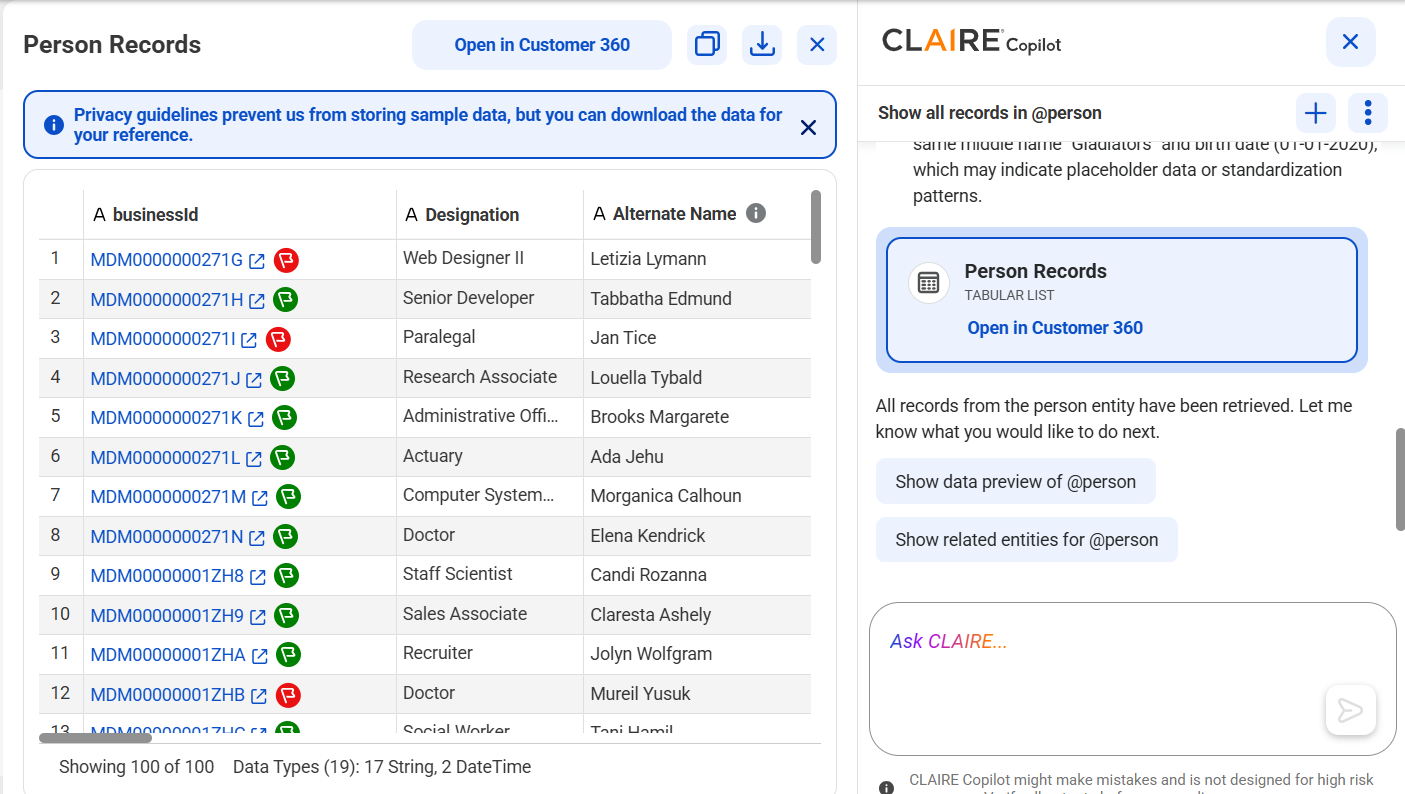Screen dimensions: 1405x794
Task: Click red flag icon for MDM0000000271I
Action: [278, 339]
